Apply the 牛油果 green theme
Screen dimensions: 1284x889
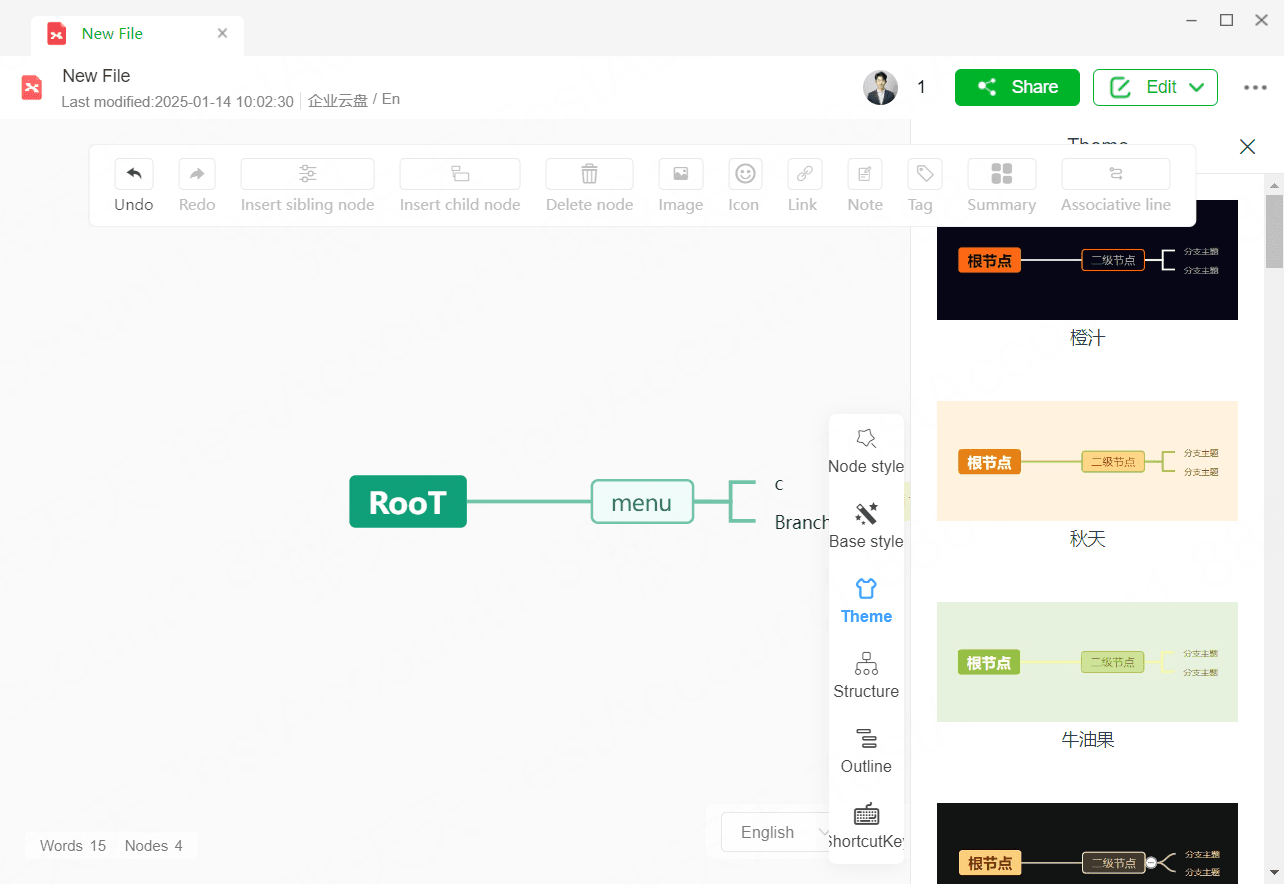[1087, 662]
